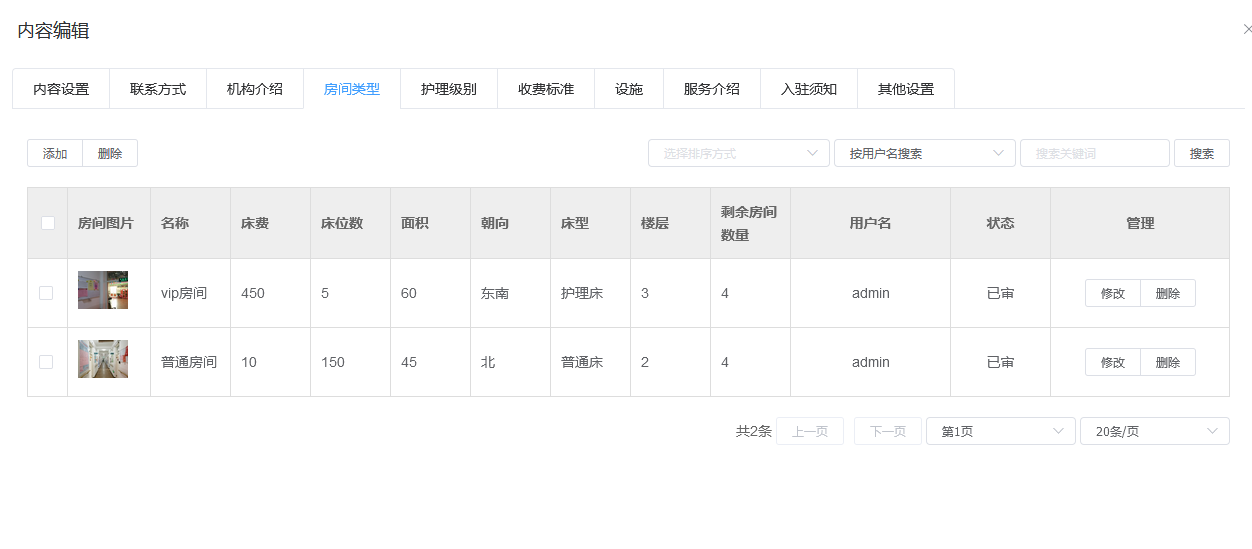Click the 剩余房间数量 column header
Viewport: 1252px width, 549px height.
pyautogui.click(x=749, y=223)
